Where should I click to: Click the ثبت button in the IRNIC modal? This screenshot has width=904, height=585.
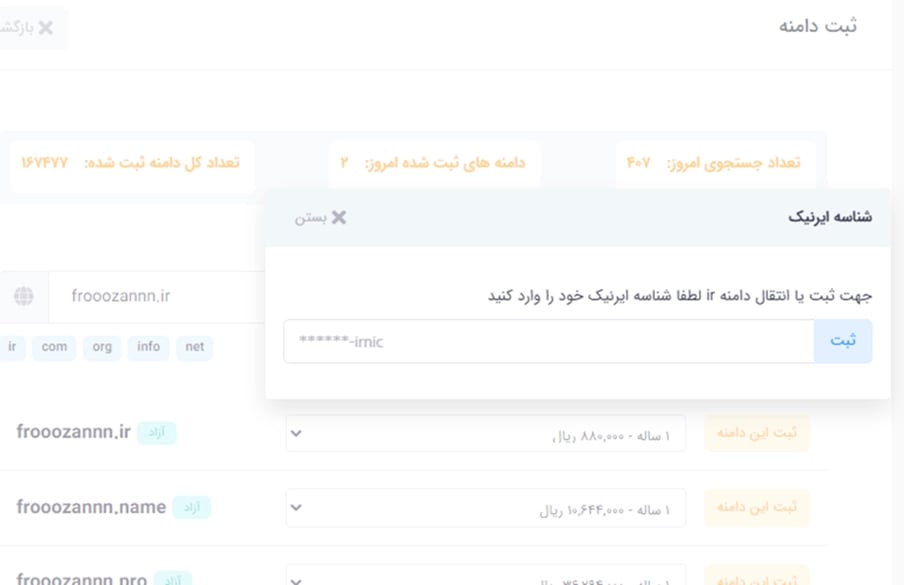coord(844,340)
